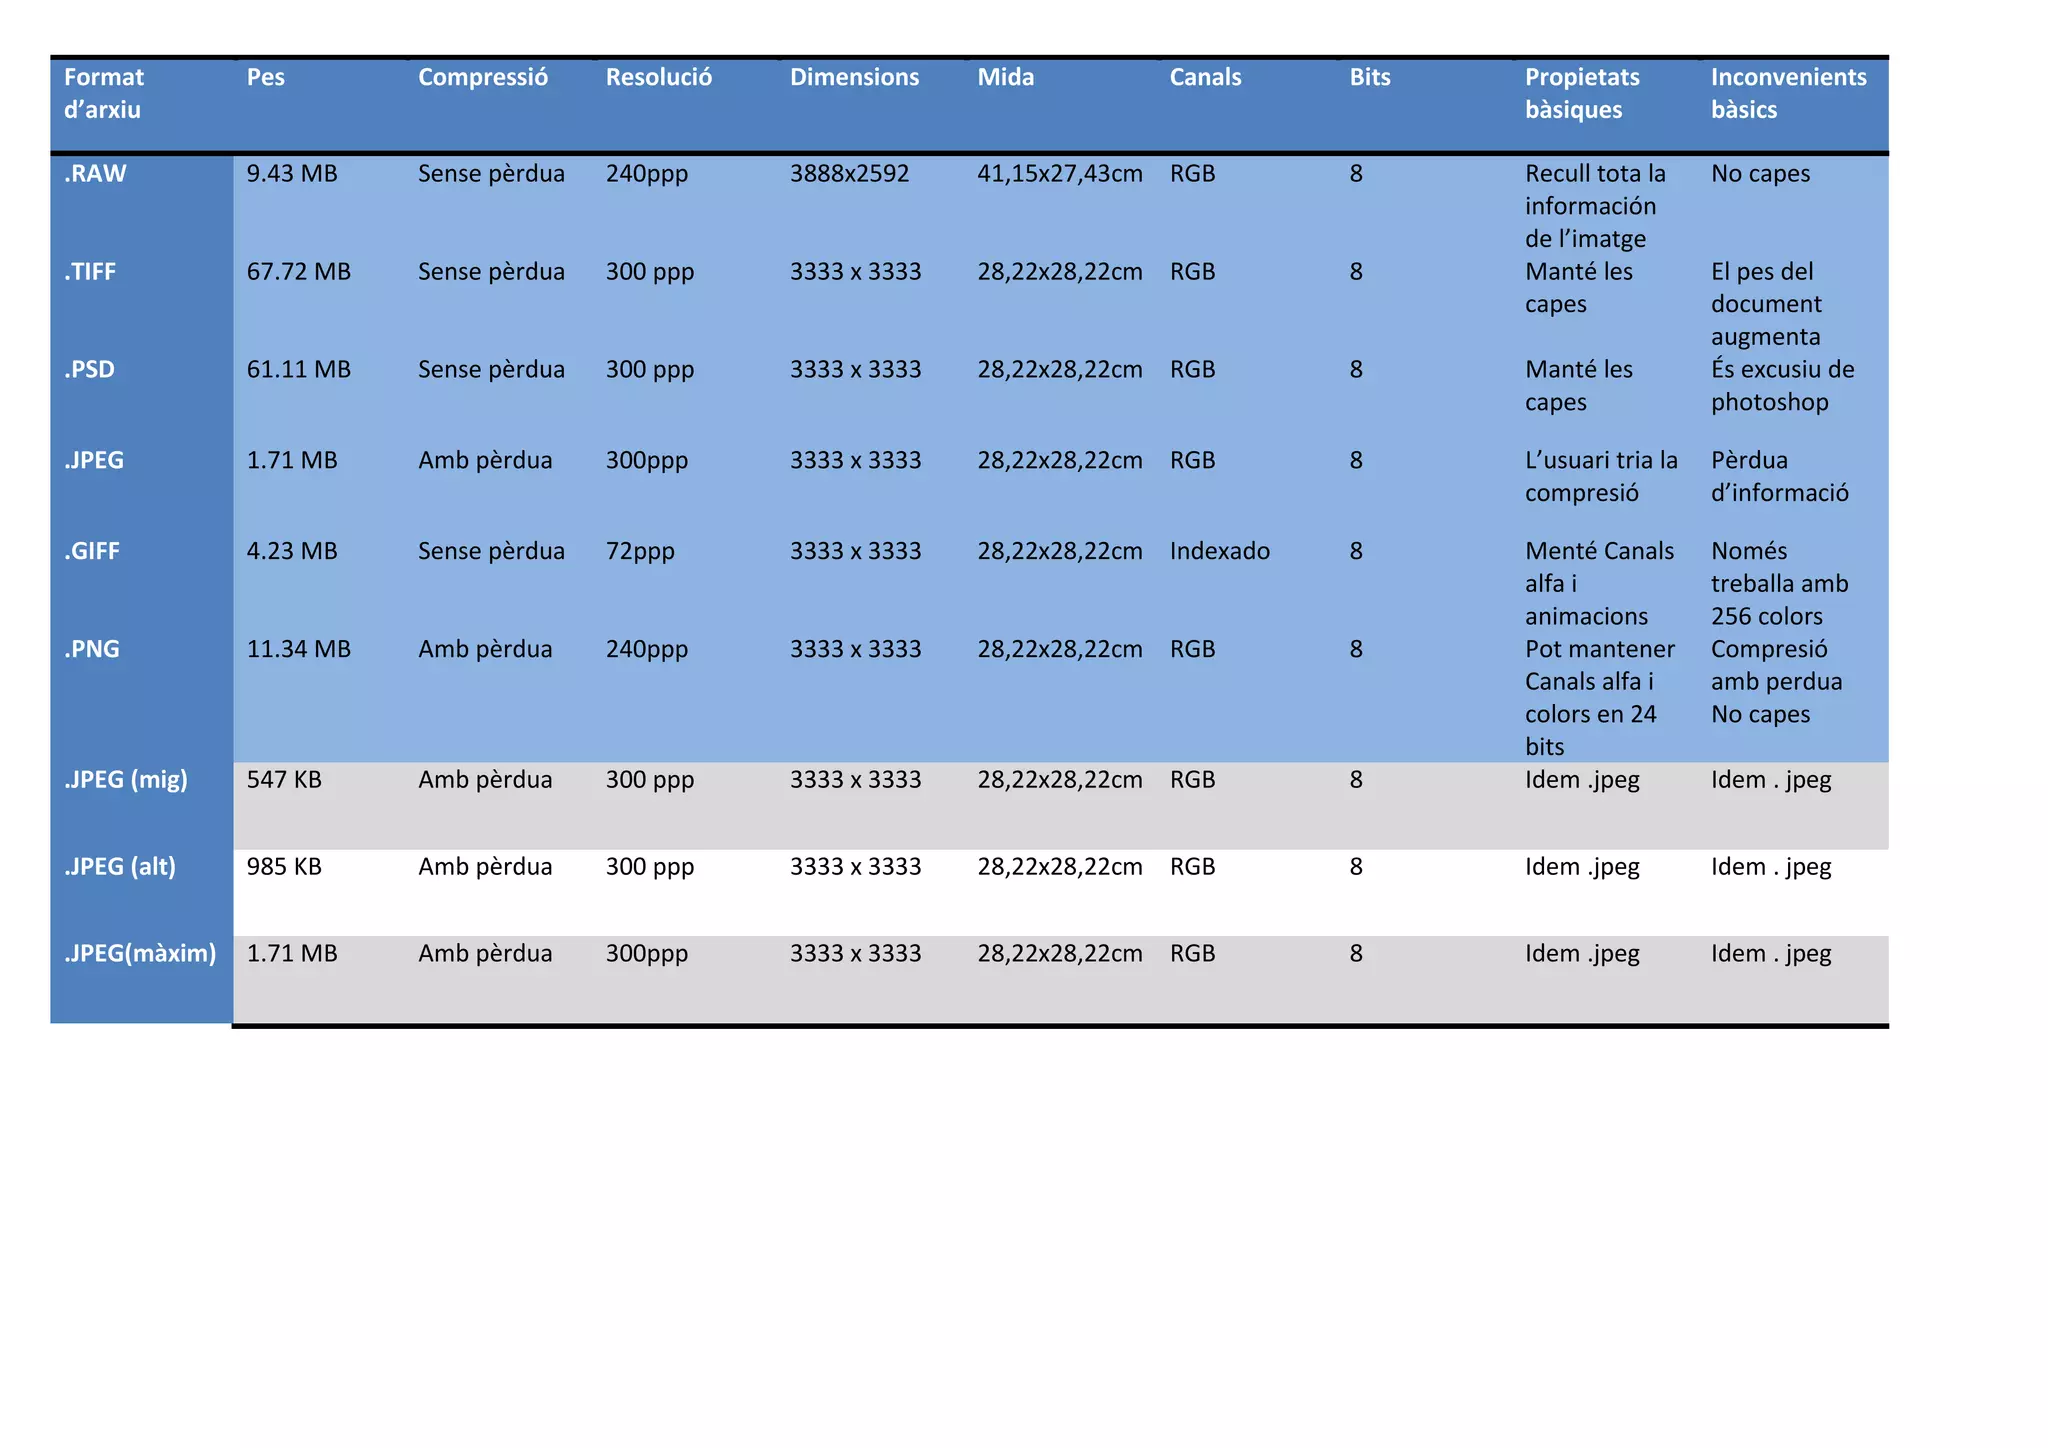Select the 'Compressió' header cell
The image size is (2048, 1448).
482,77
